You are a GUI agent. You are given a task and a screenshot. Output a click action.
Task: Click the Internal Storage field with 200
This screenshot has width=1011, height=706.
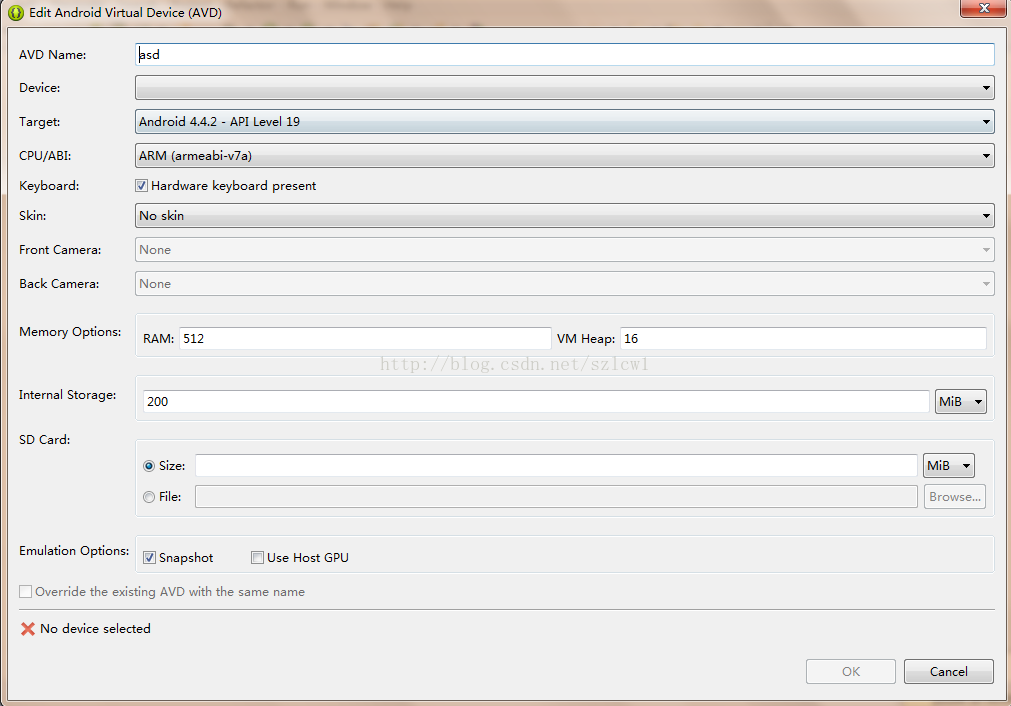tap(536, 401)
